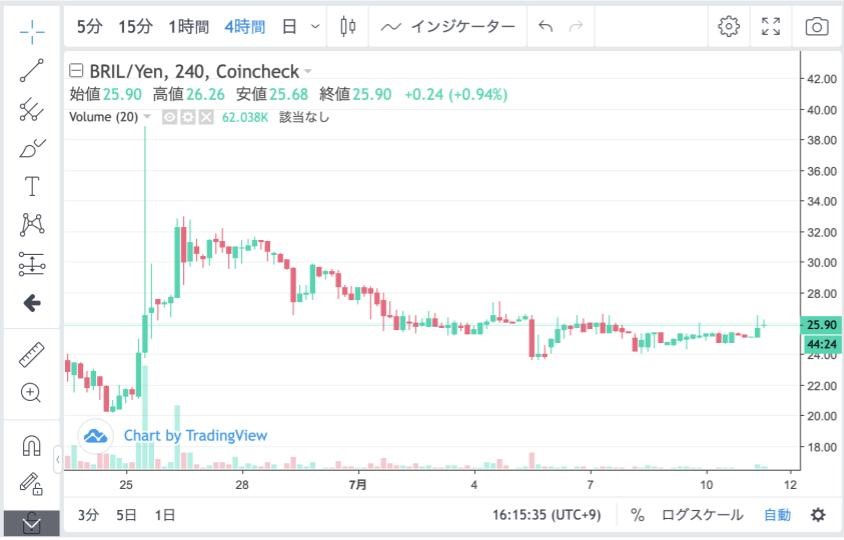Take a chart snapshot with camera icon
This screenshot has width=844, height=540.
(817, 27)
